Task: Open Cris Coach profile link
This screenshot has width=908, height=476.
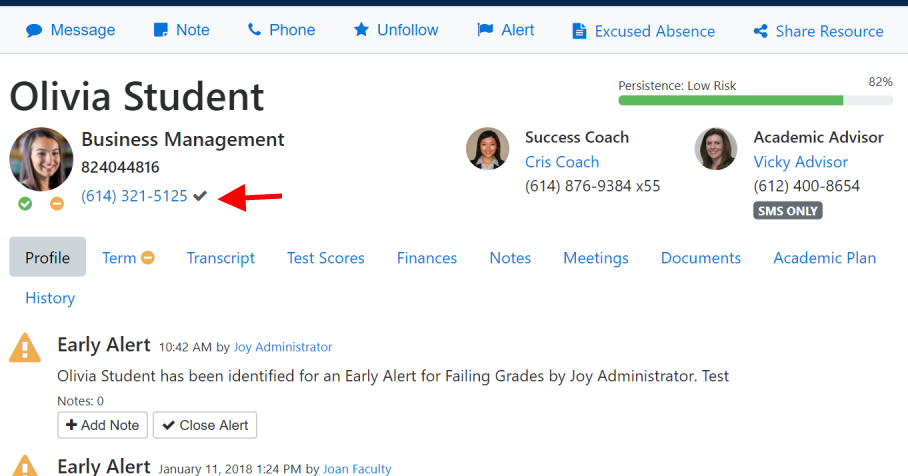Action: click(562, 162)
